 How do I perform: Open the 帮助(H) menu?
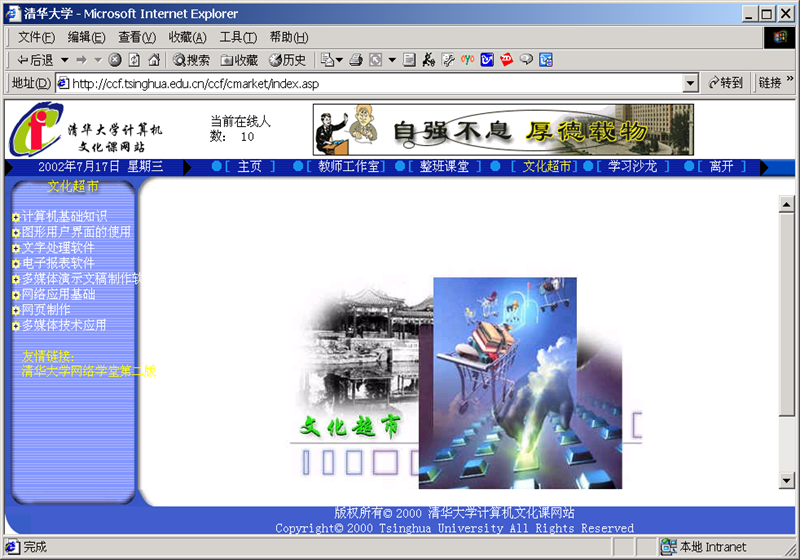pos(289,37)
